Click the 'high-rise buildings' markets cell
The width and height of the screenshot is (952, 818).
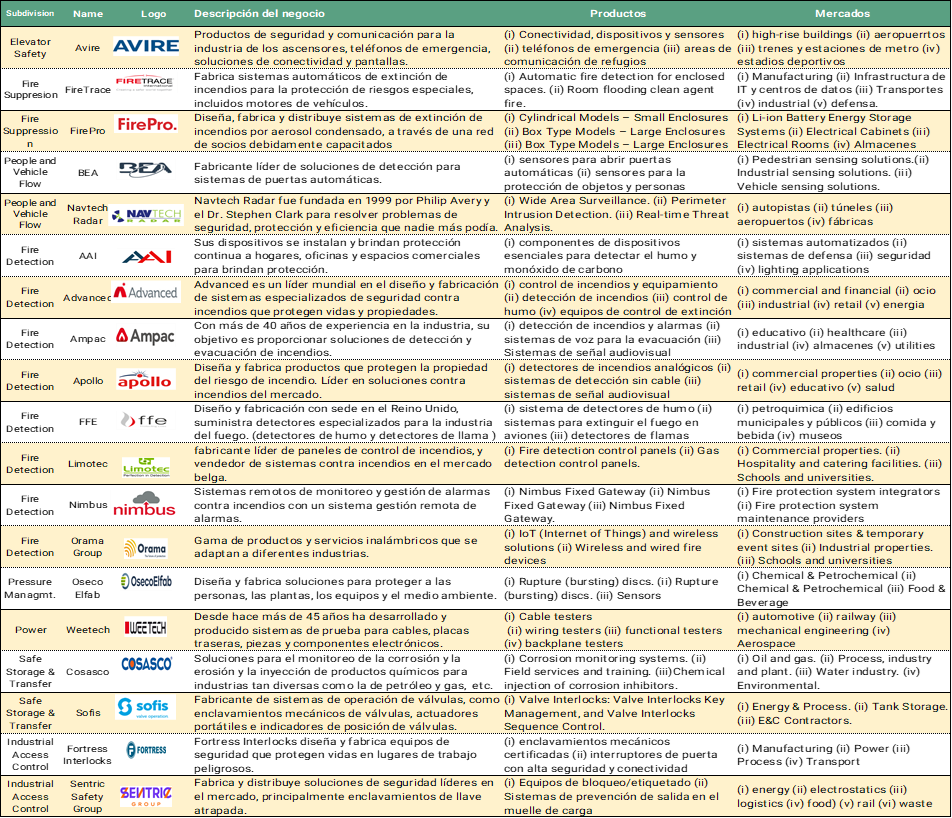click(841, 48)
